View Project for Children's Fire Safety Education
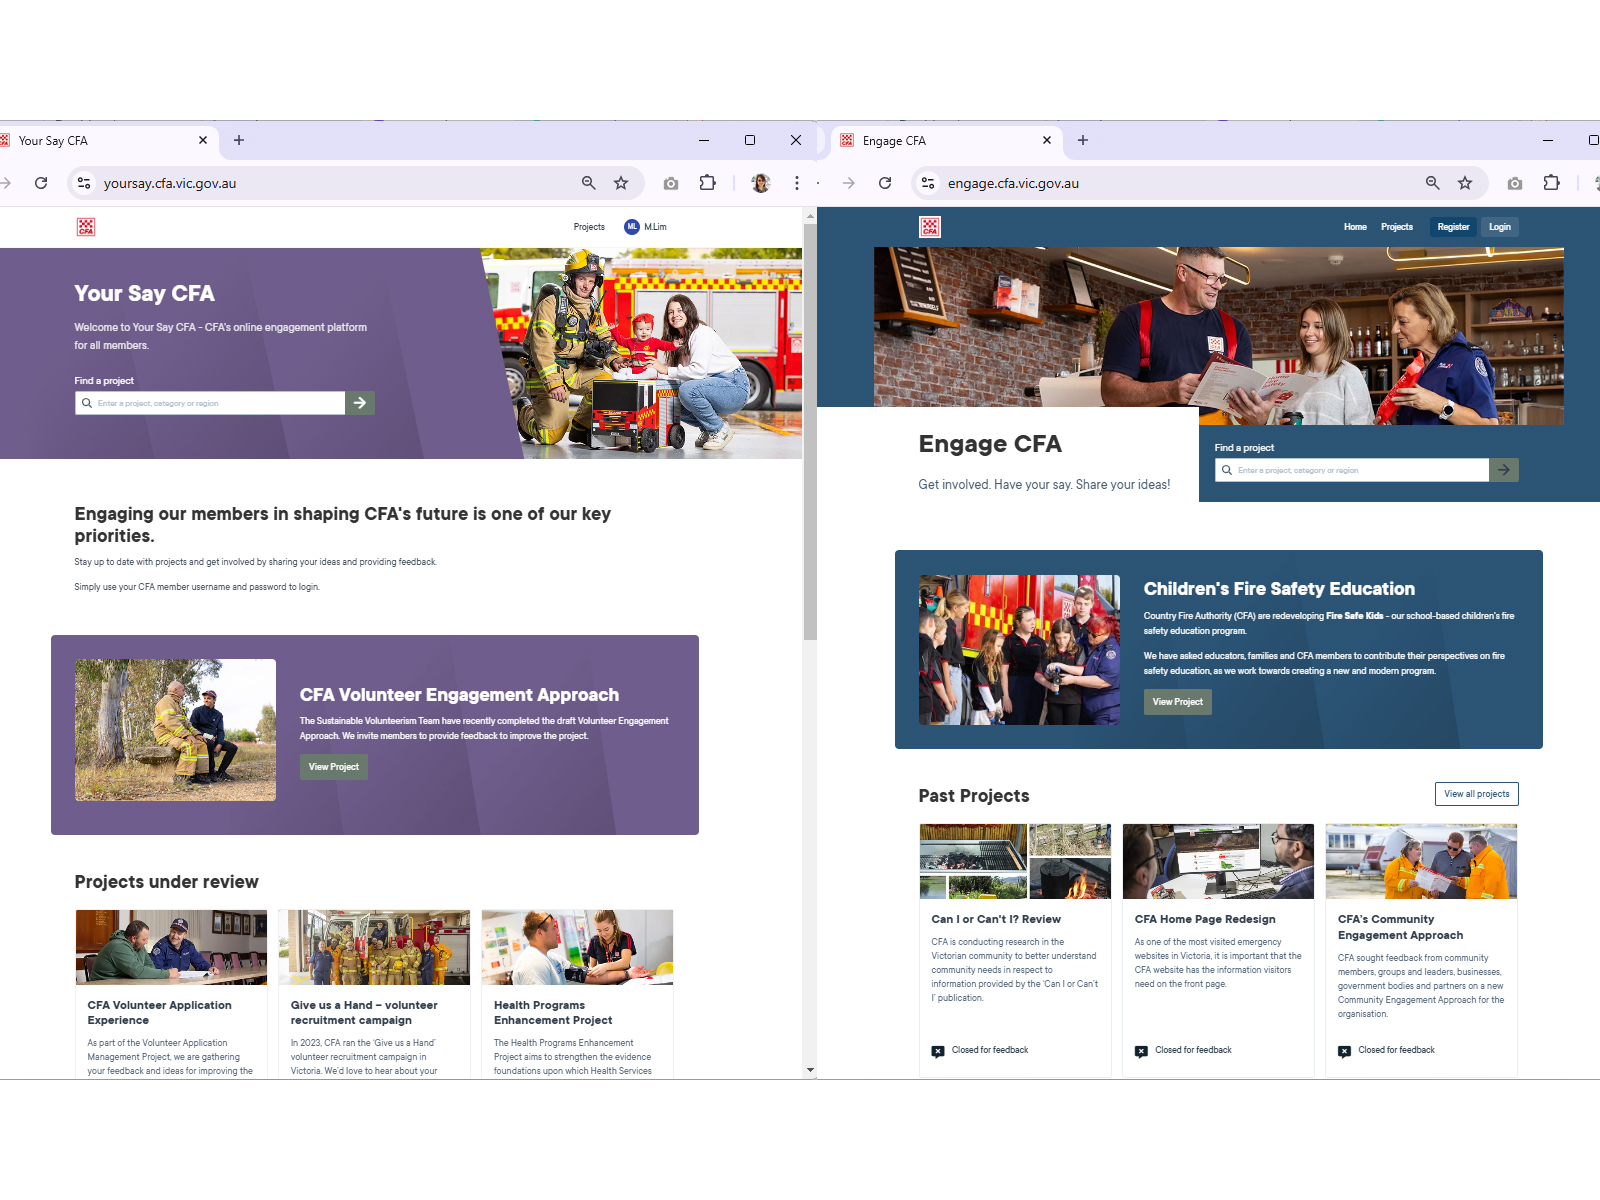The image size is (1600, 1200). (1177, 702)
